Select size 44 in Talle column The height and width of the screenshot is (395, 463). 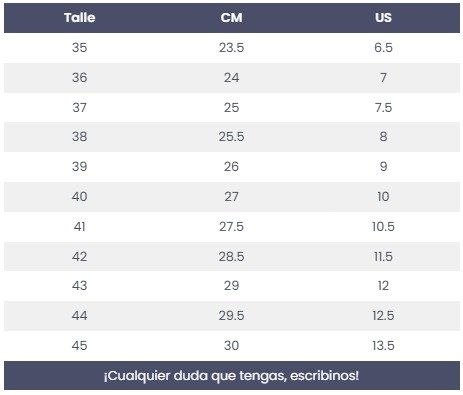coord(80,316)
